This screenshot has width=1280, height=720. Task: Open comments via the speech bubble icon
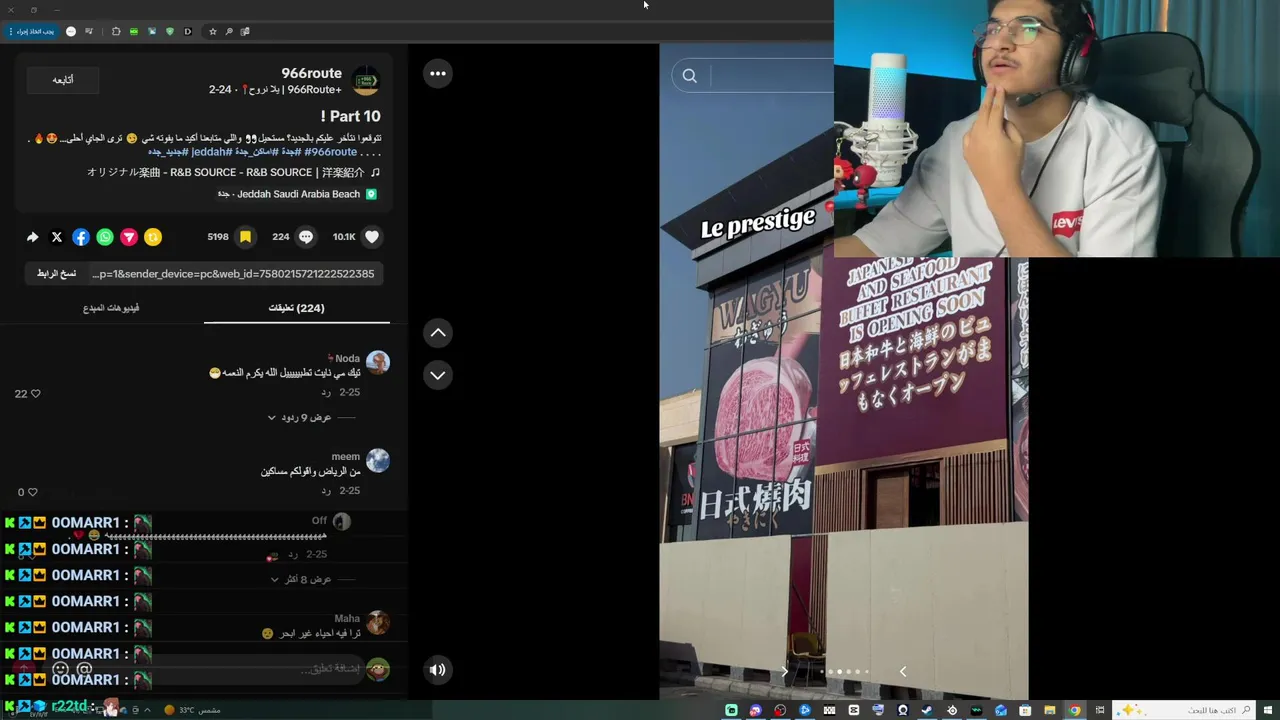click(306, 237)
